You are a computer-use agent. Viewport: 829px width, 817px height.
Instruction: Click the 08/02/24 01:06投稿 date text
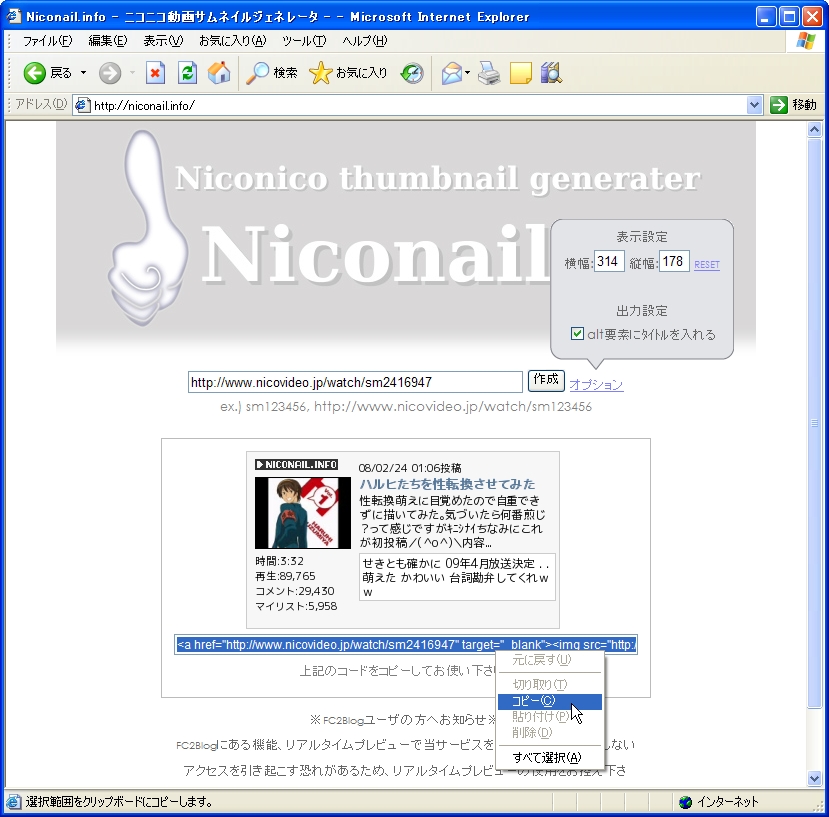[410, 468]
